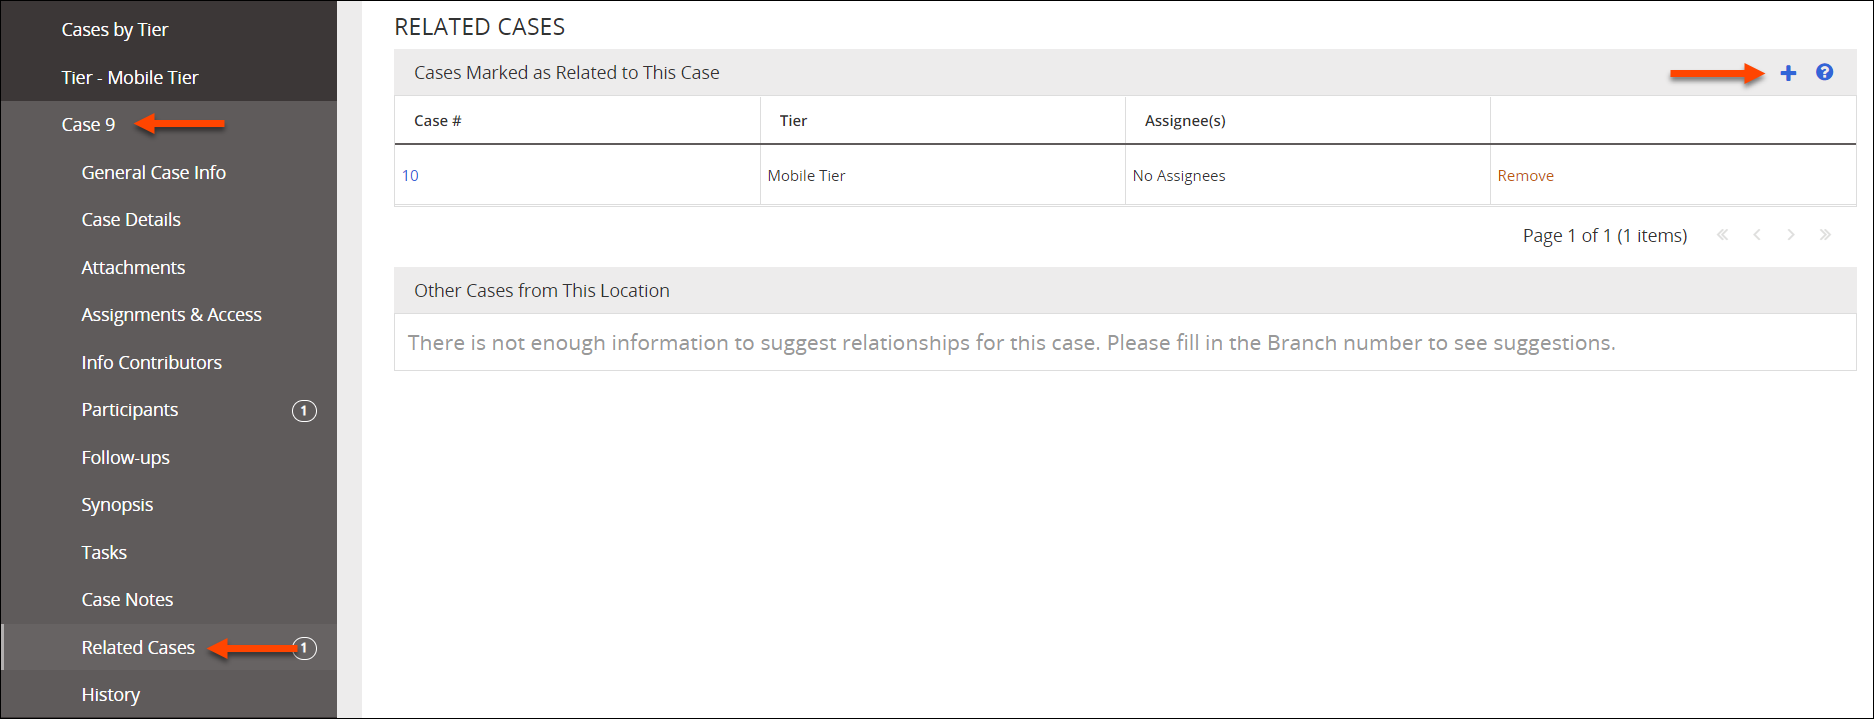This screenshot has height=719, width=1874.
Task: Go to Assignments & Access
Action: (x=171, y=314)
